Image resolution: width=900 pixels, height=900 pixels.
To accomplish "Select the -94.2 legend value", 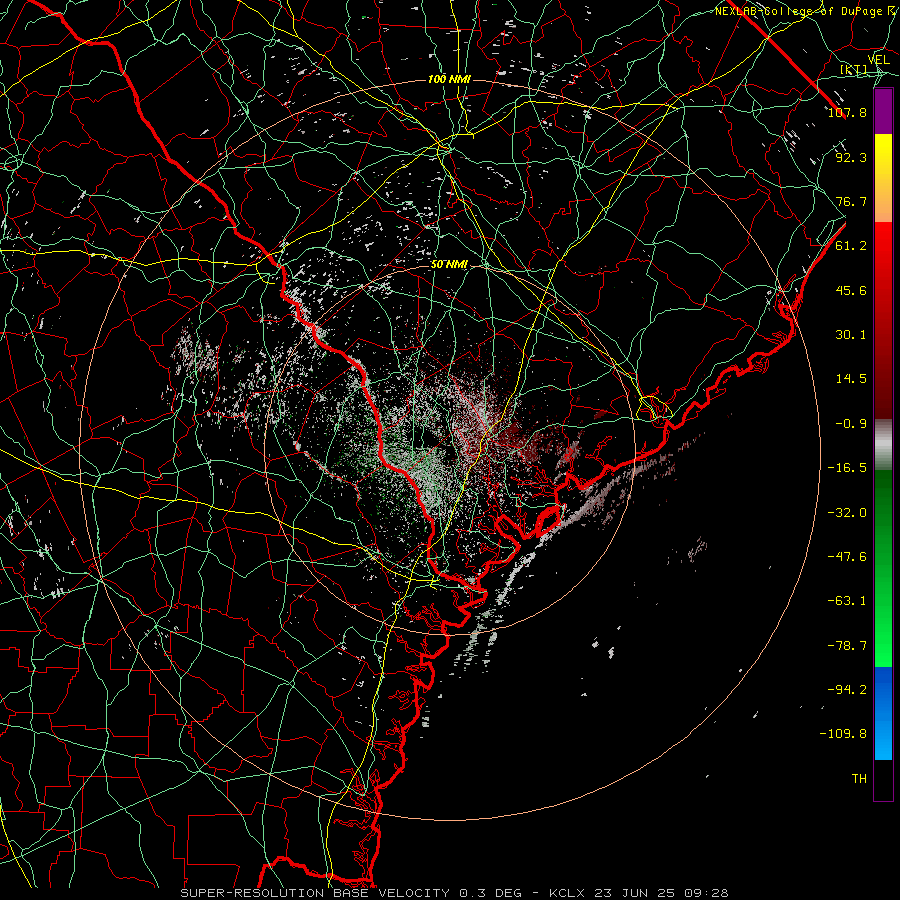I will (847, 690).
